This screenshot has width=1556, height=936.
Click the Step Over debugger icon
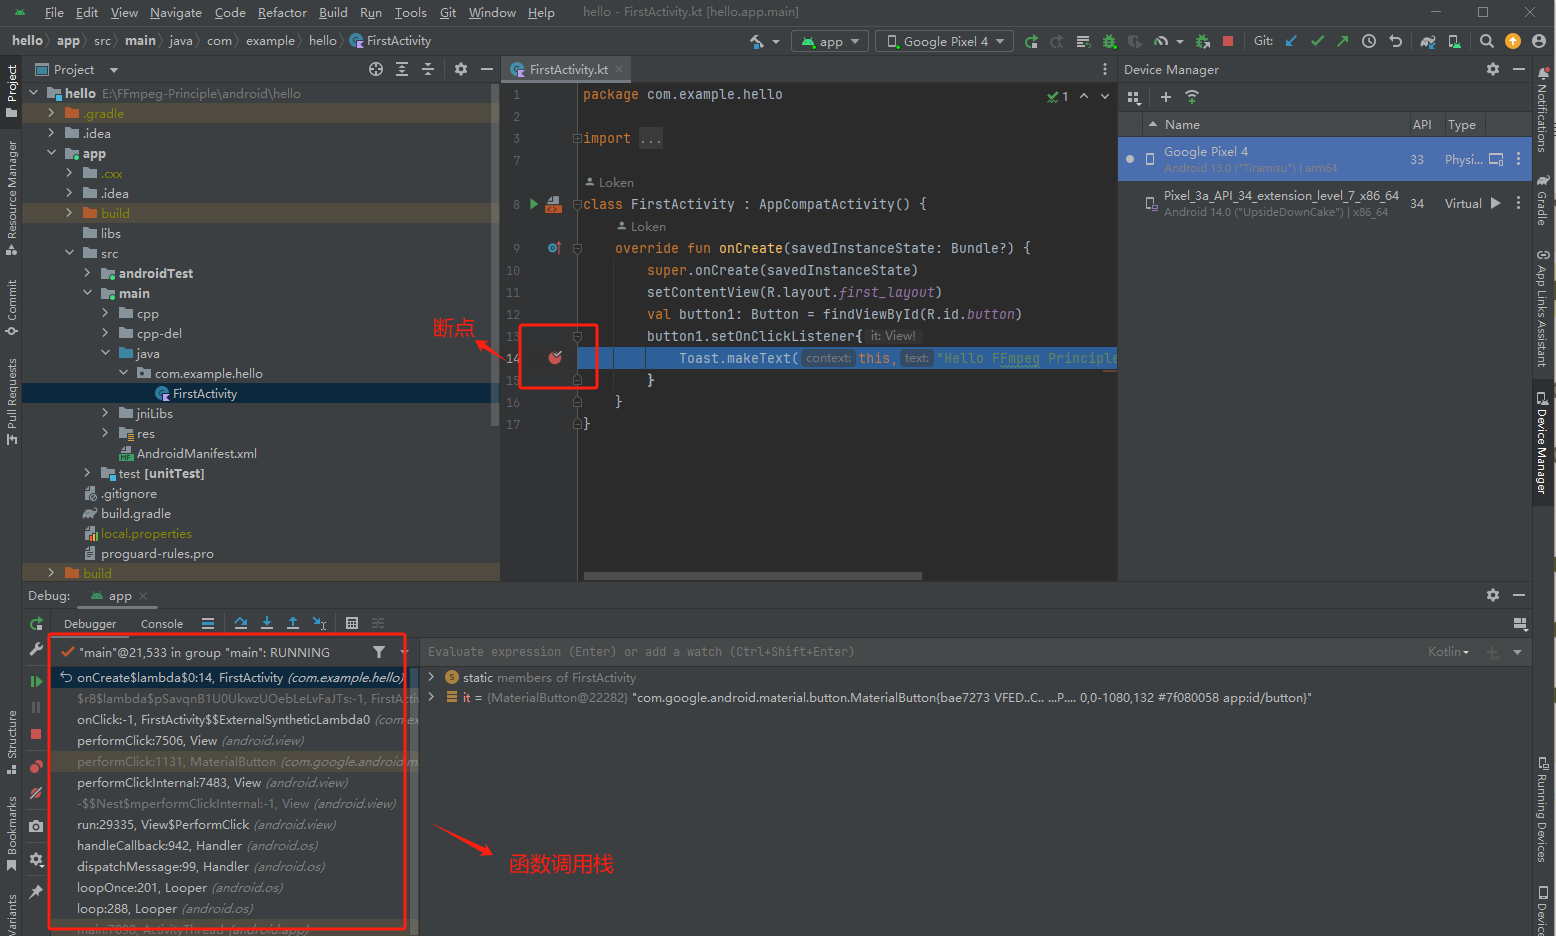coord(241,623)
